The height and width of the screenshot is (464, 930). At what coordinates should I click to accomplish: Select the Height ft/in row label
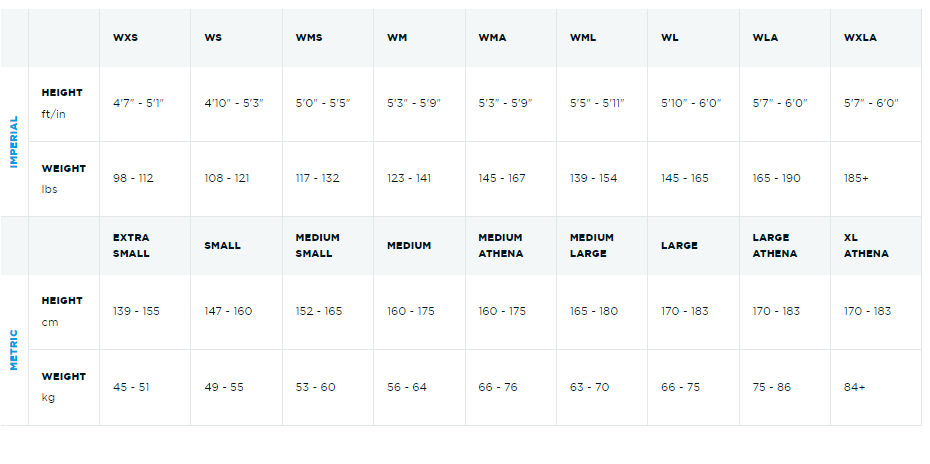point(62,102)
